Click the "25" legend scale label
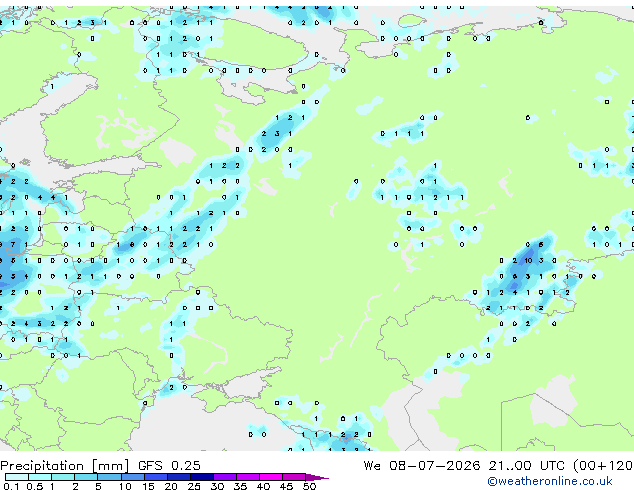 [x=194, y=486]
